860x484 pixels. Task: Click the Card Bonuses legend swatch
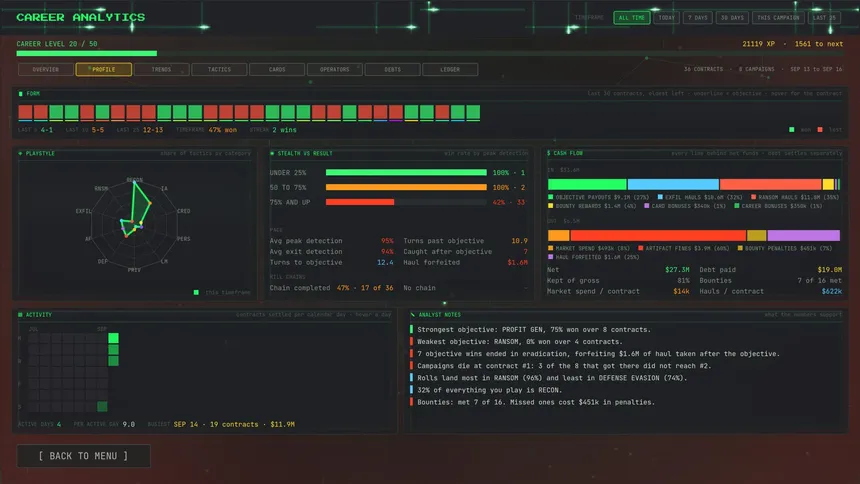[647, 206]
